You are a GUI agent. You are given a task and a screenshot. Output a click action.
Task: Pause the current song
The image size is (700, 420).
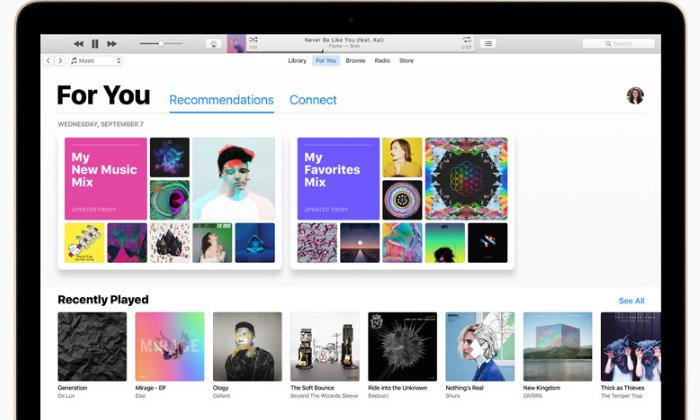pos(95,44)
